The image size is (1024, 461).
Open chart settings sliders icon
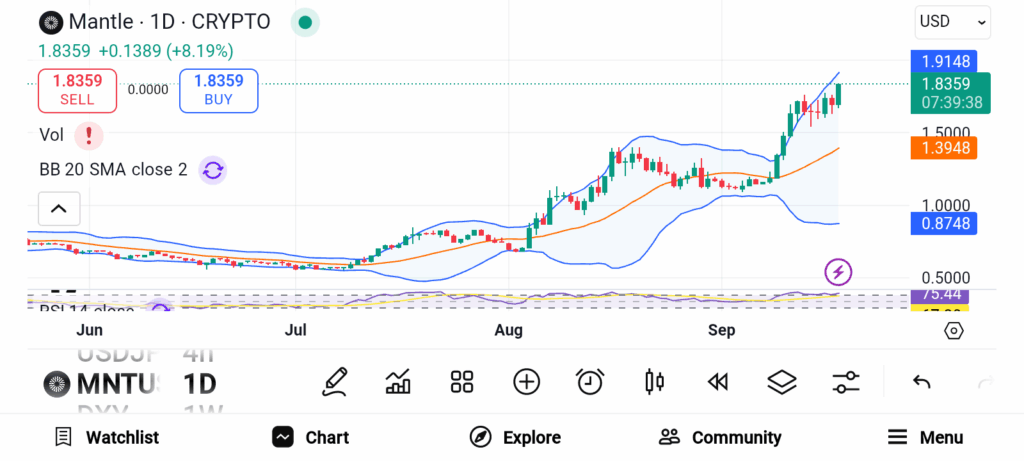[846, 381]
